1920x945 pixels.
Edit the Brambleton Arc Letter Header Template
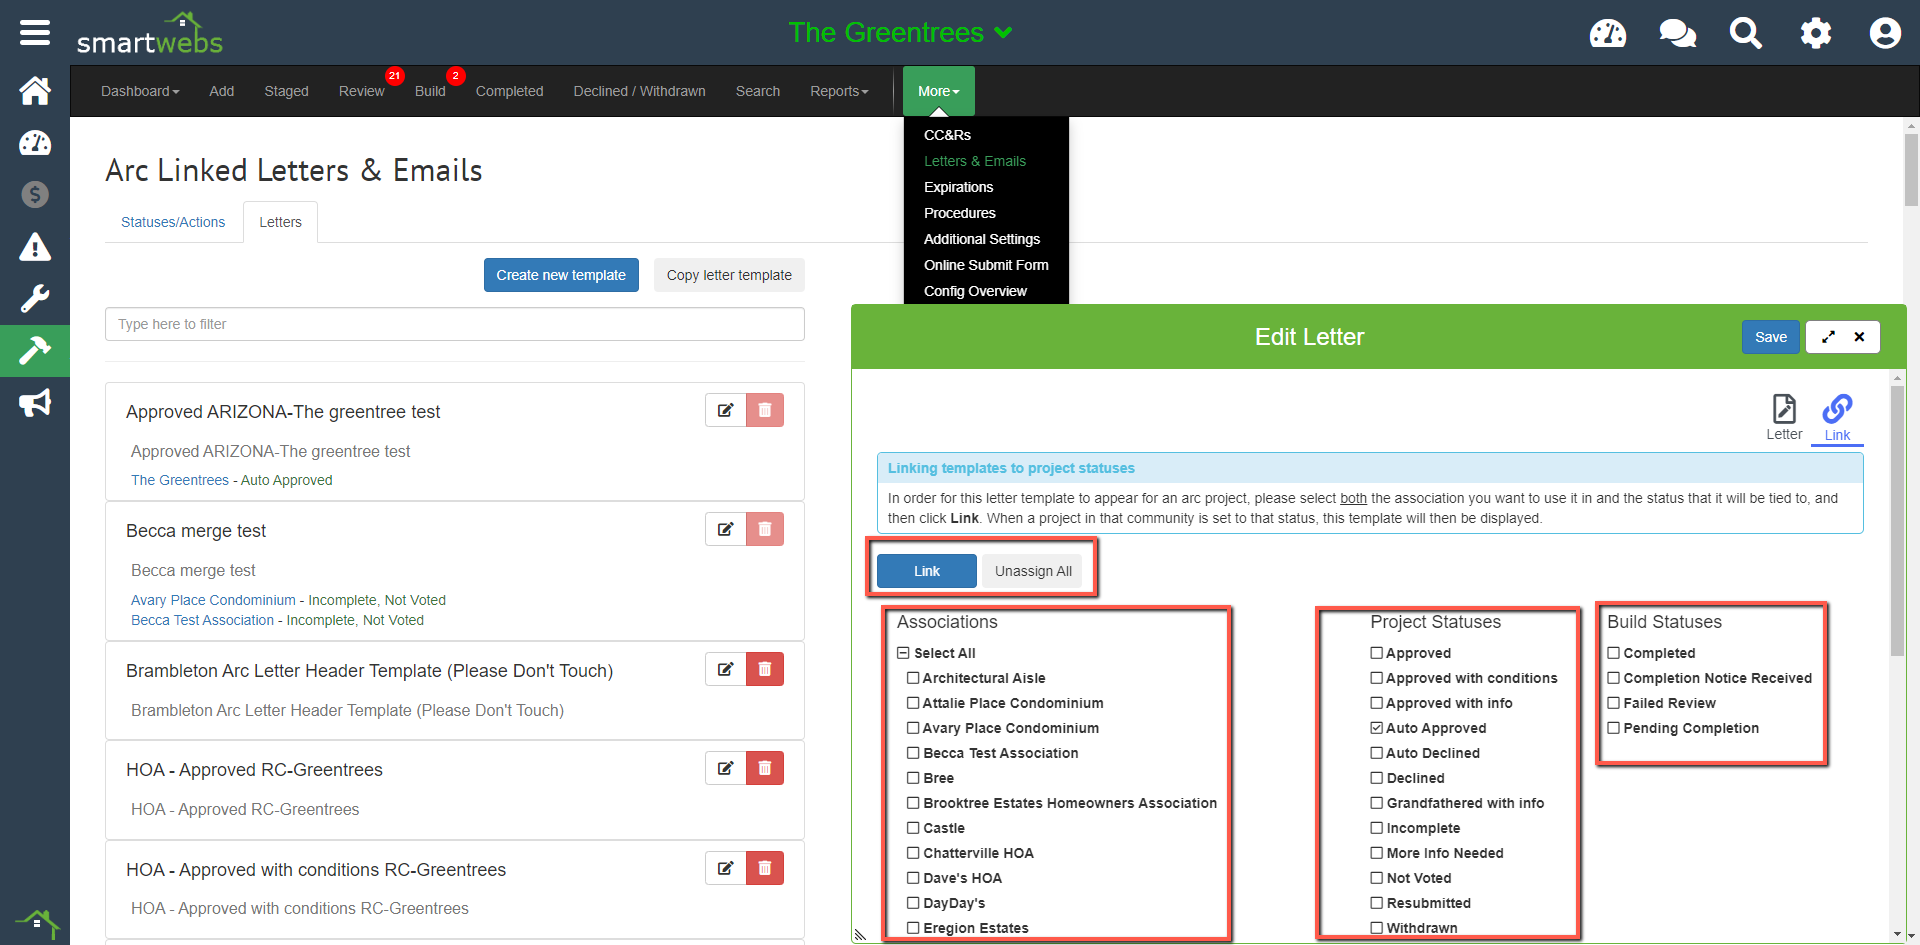coord(726,669)
